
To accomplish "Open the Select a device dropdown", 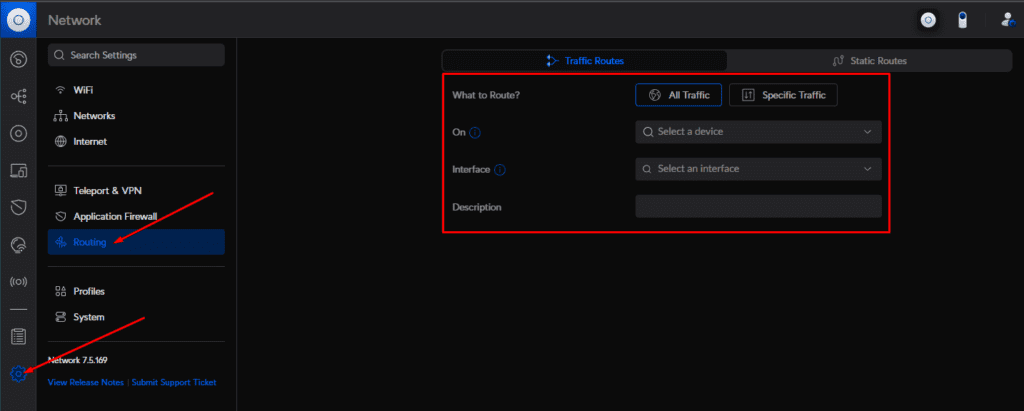I will pos(758,132).
